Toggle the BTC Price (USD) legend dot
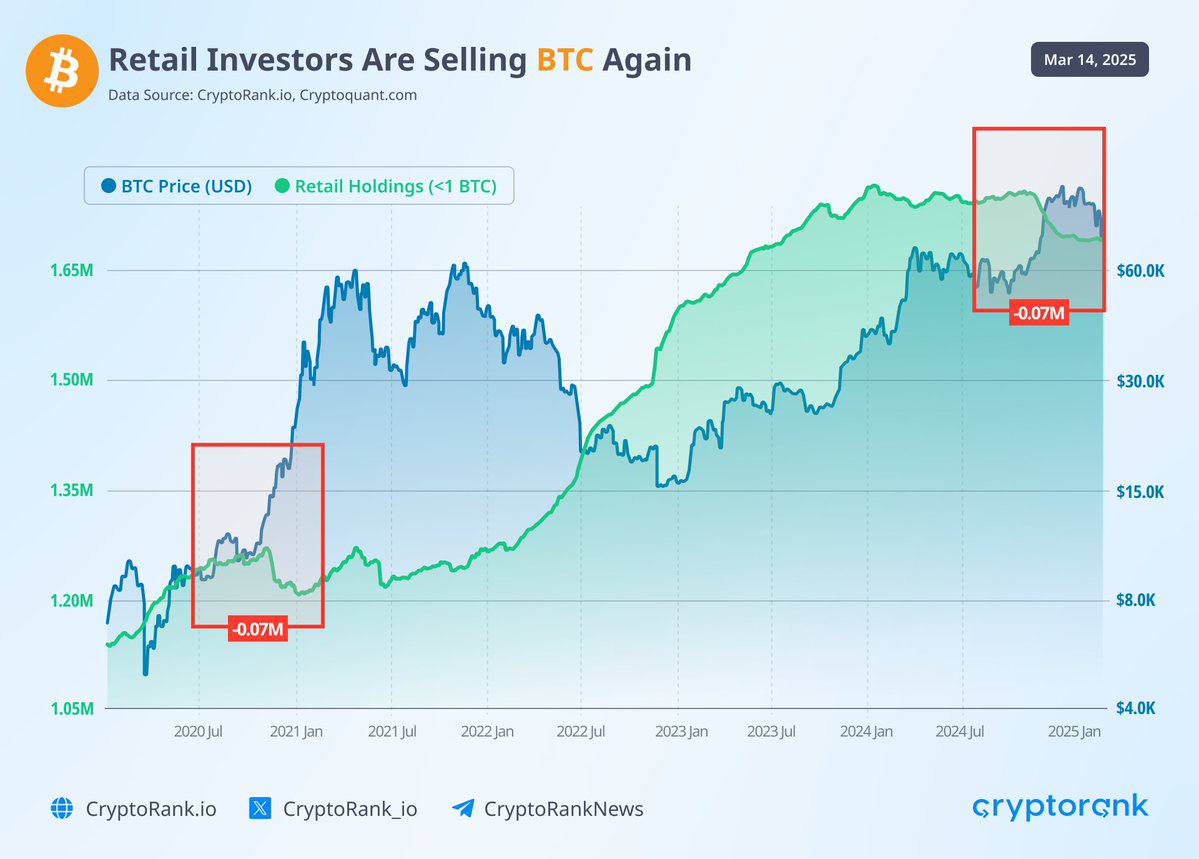This screenshot has width=1199, height=859. pos(109,186)
